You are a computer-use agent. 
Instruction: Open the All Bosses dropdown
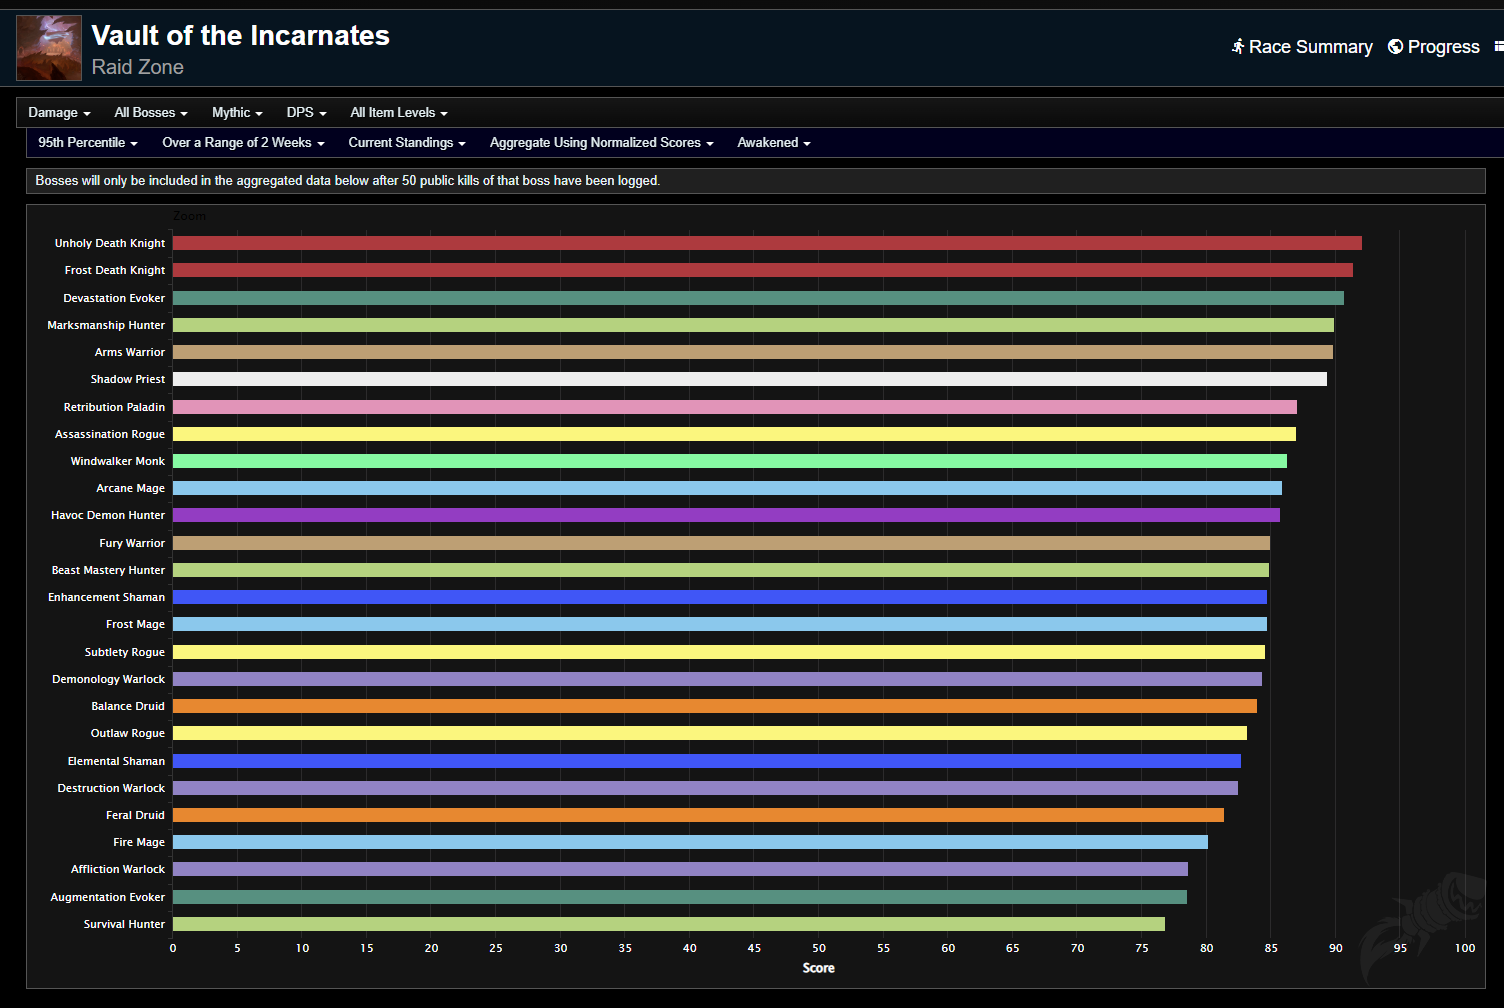tap(151, 113)
